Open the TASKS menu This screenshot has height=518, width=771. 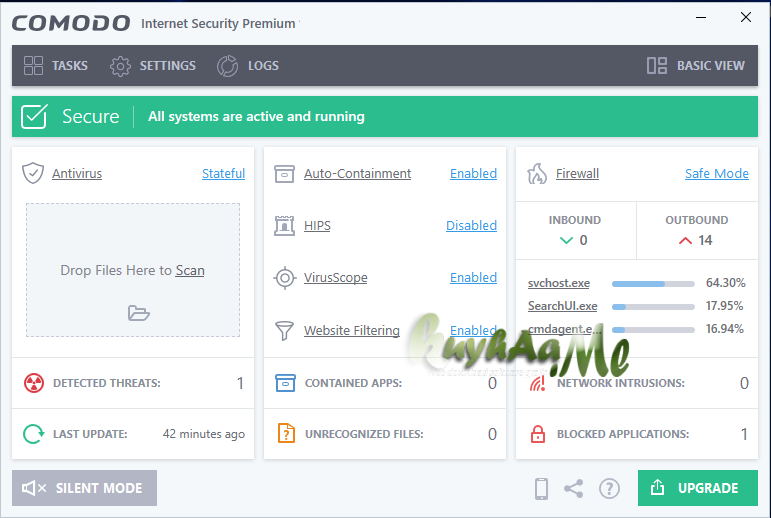click(56, 65)
